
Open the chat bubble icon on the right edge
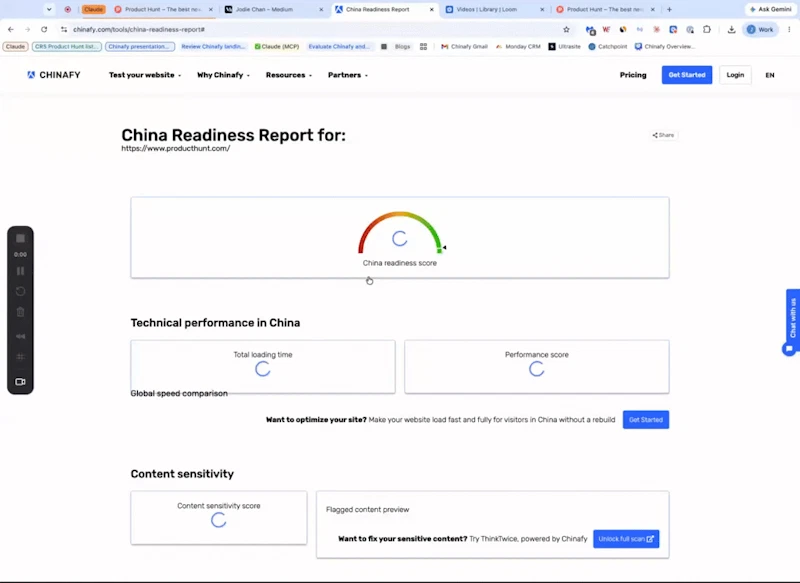click(x=789, y=349)
